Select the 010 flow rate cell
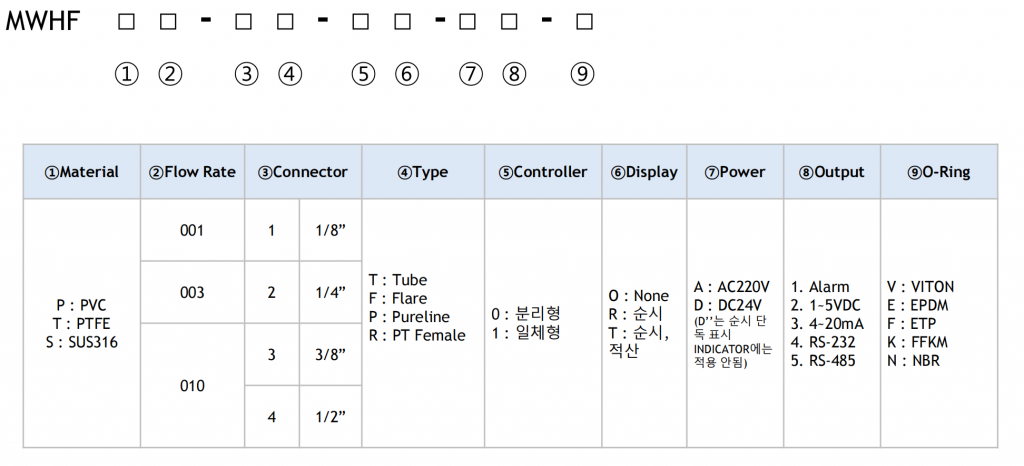This screenshot has height=466, width=1024. click(192, 385)
